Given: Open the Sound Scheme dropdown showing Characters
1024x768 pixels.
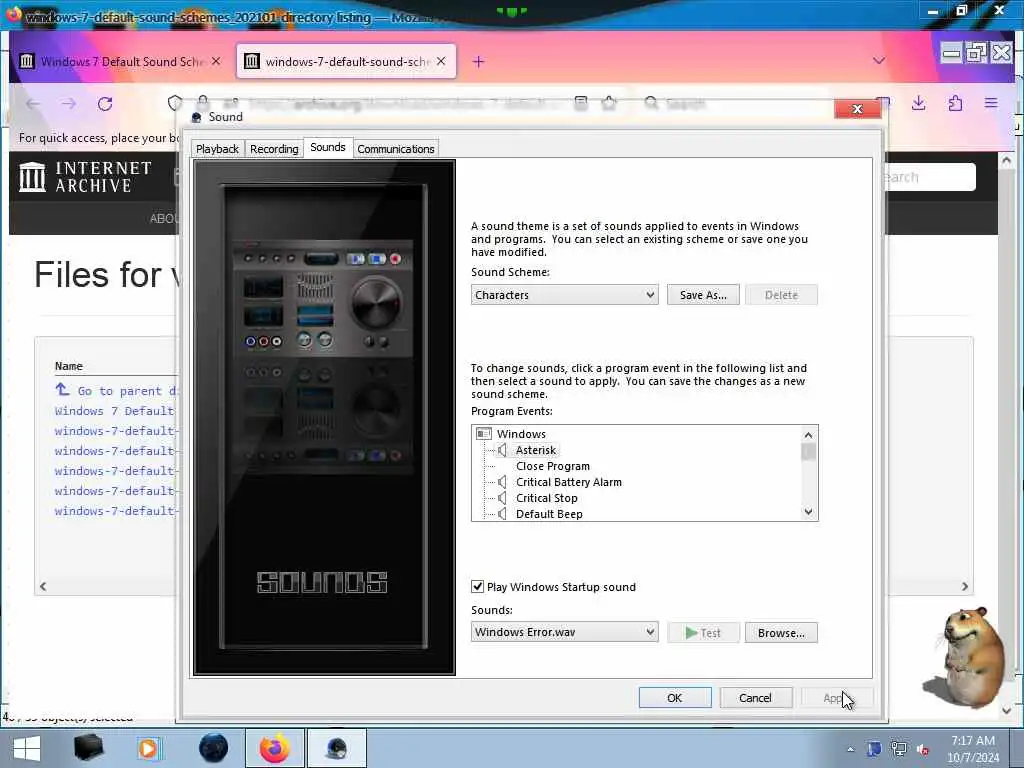Looking at the screenshot, I should [x=565, y=295].
